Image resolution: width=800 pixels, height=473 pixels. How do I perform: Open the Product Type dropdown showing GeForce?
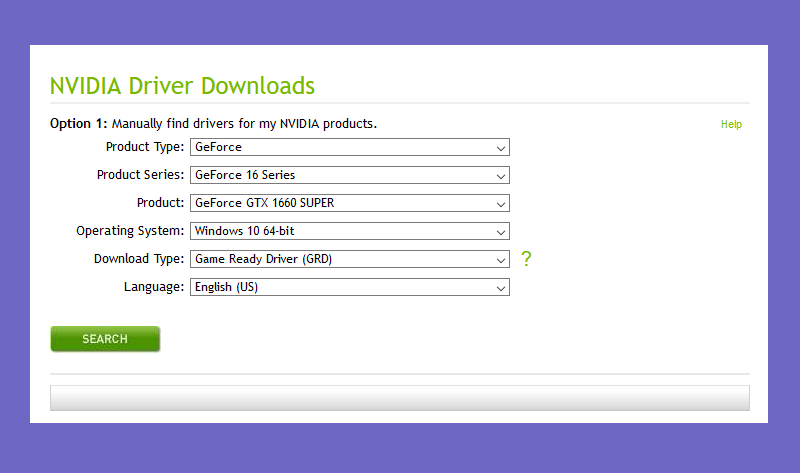point(349,147)
